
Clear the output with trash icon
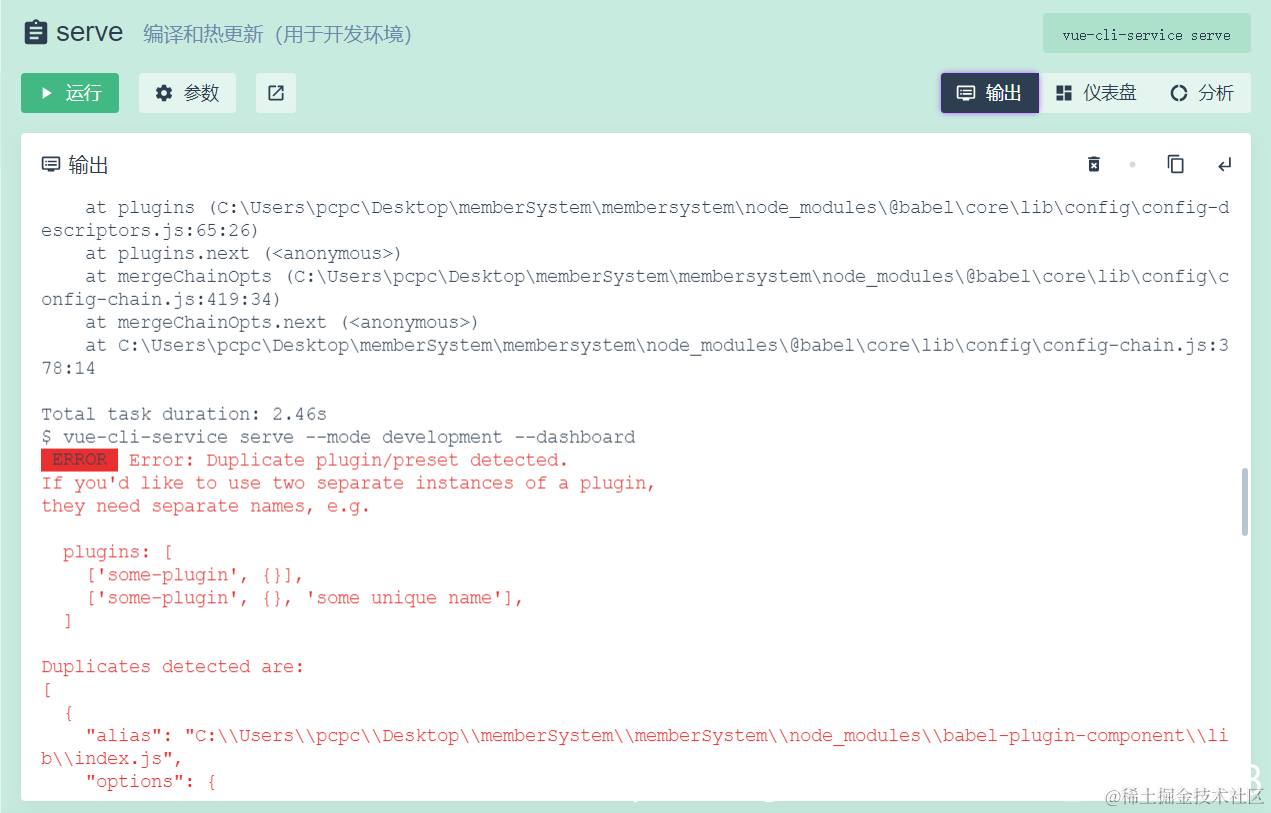point(1094,164)
